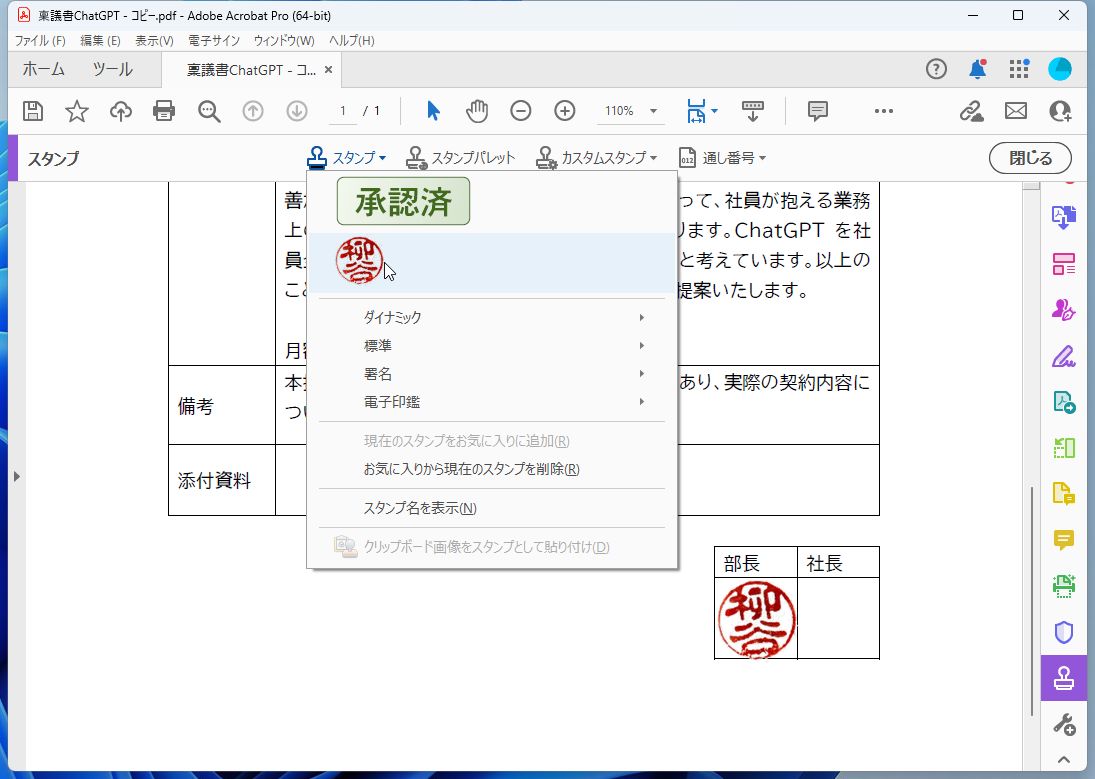The height and width of the screenshot is (779, 1095).
Task: Select the highlighted Stamp tool in right sidebar
Action: coord(1063,677)
